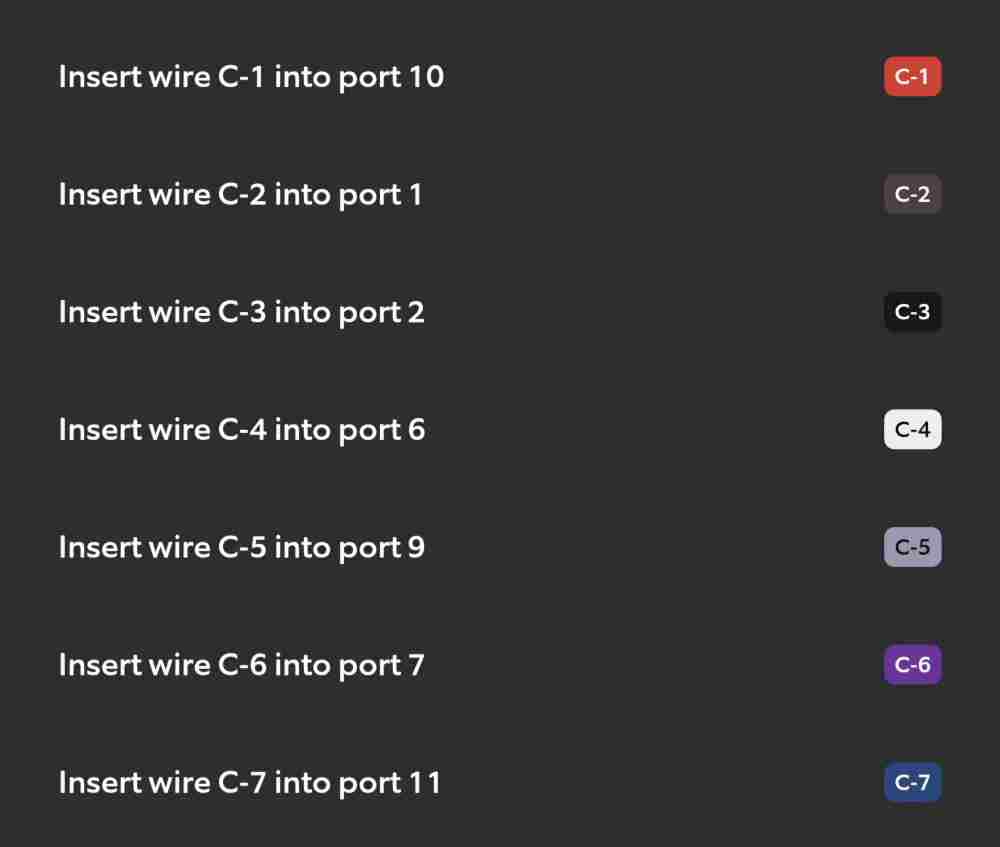Select instruction 'Insert wire C-1 into port 10'
Image resolution: width=1000 pixels, height=847 pixels.
point(251,77)
